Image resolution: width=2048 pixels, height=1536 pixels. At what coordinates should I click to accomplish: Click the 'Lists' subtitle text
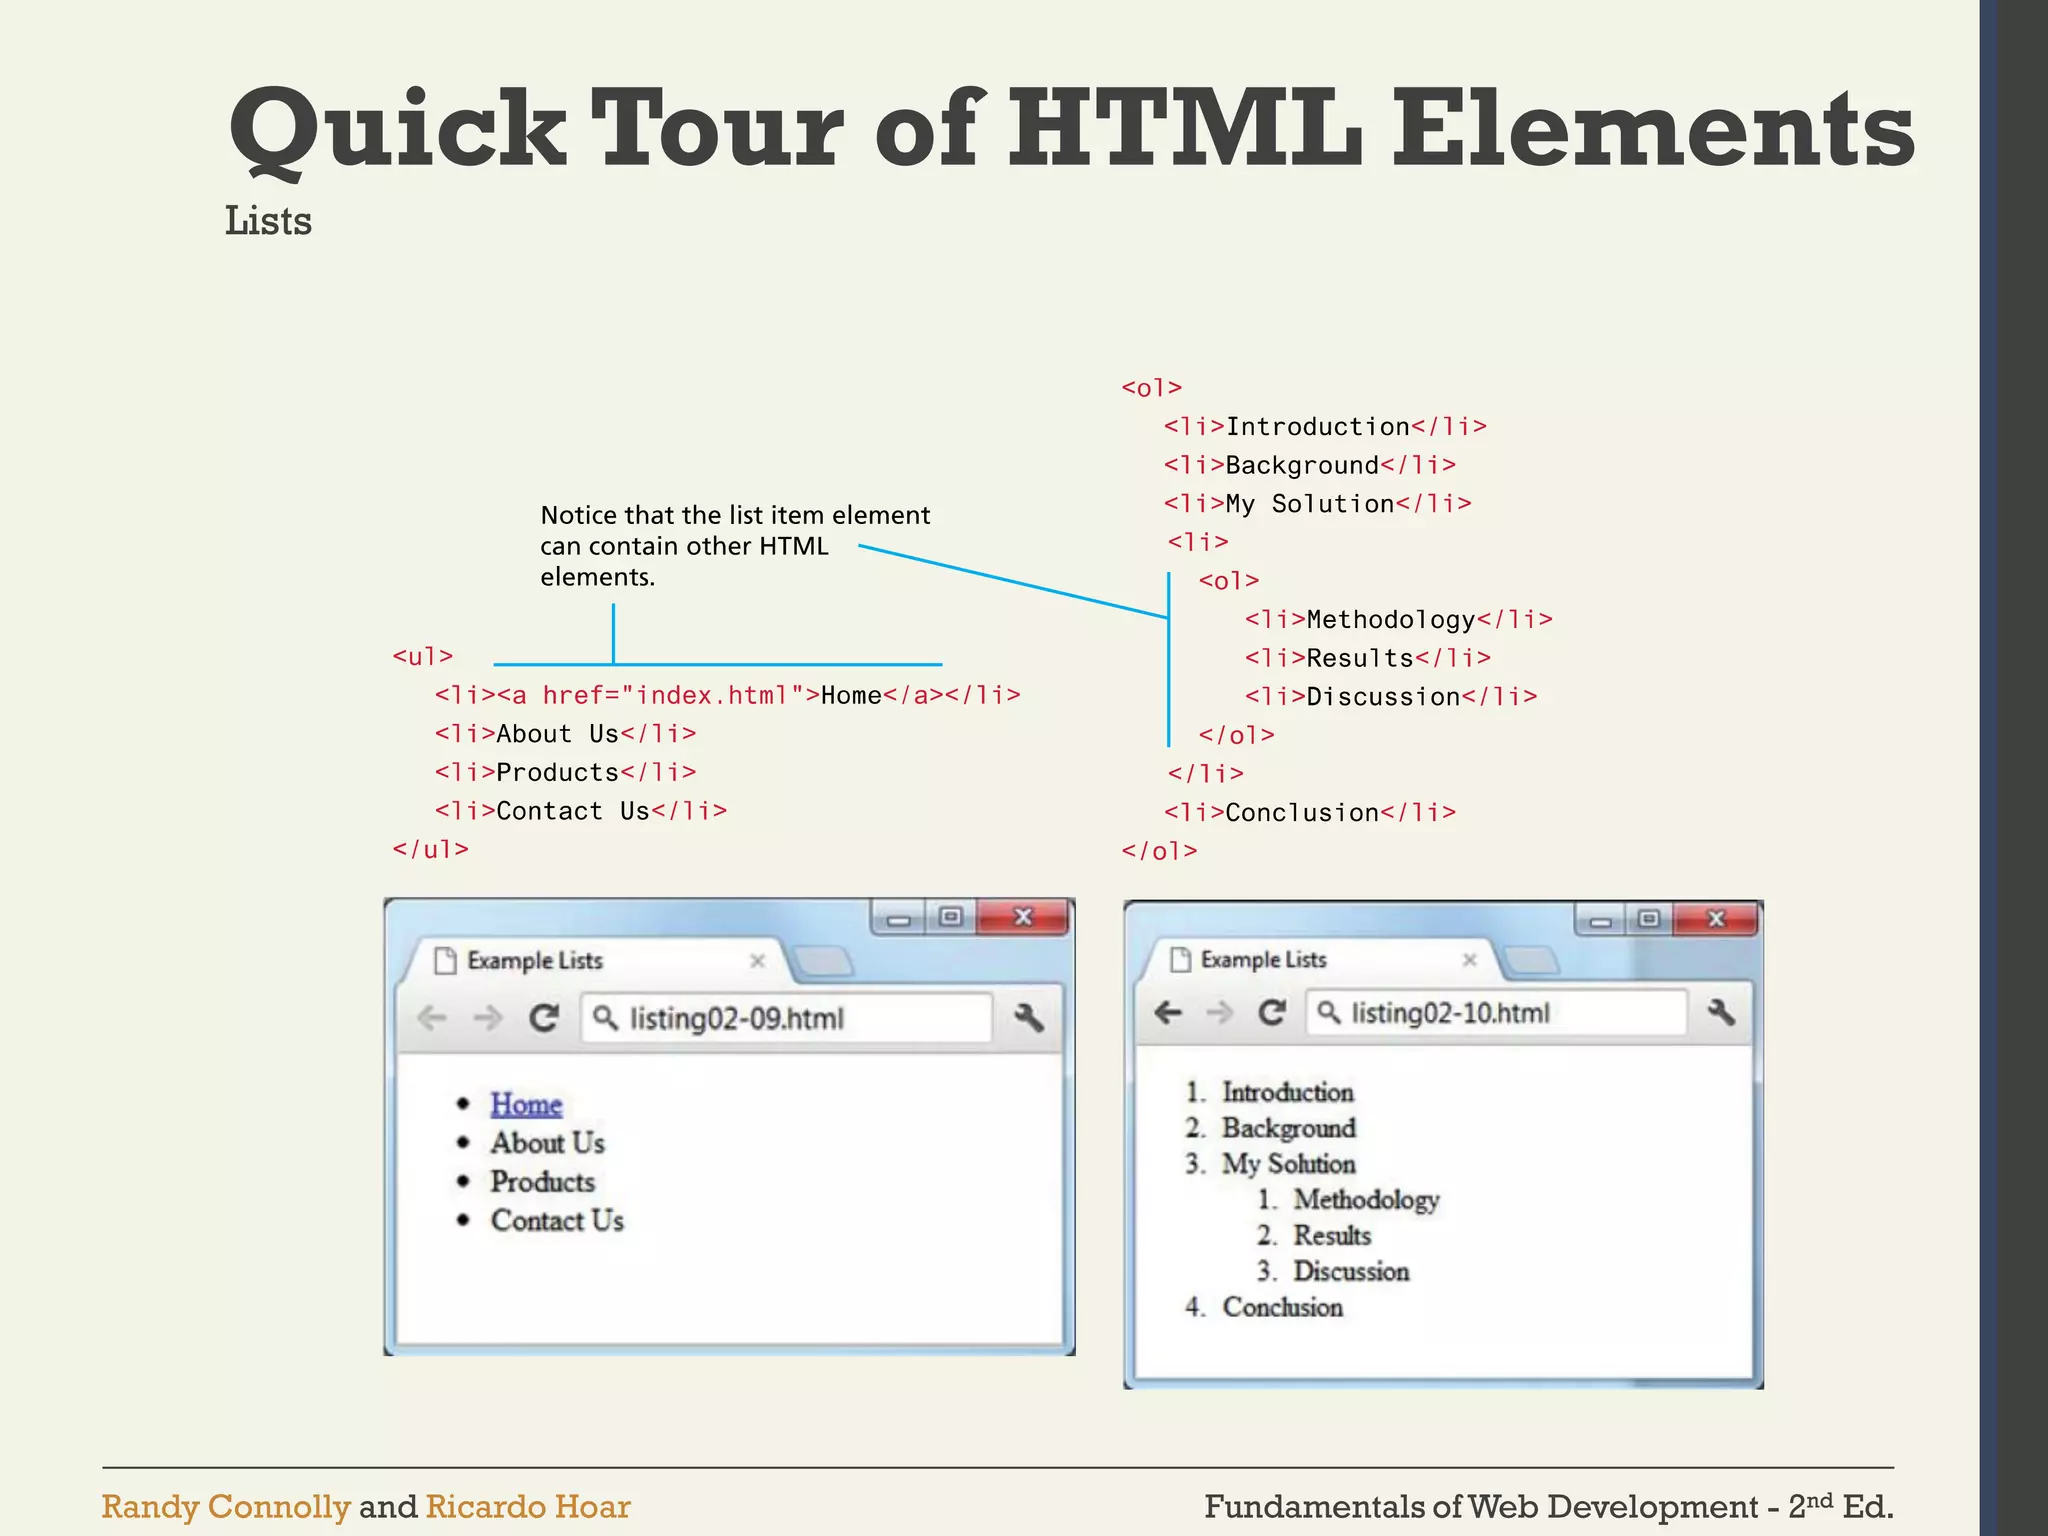click(x=268, y=221)
